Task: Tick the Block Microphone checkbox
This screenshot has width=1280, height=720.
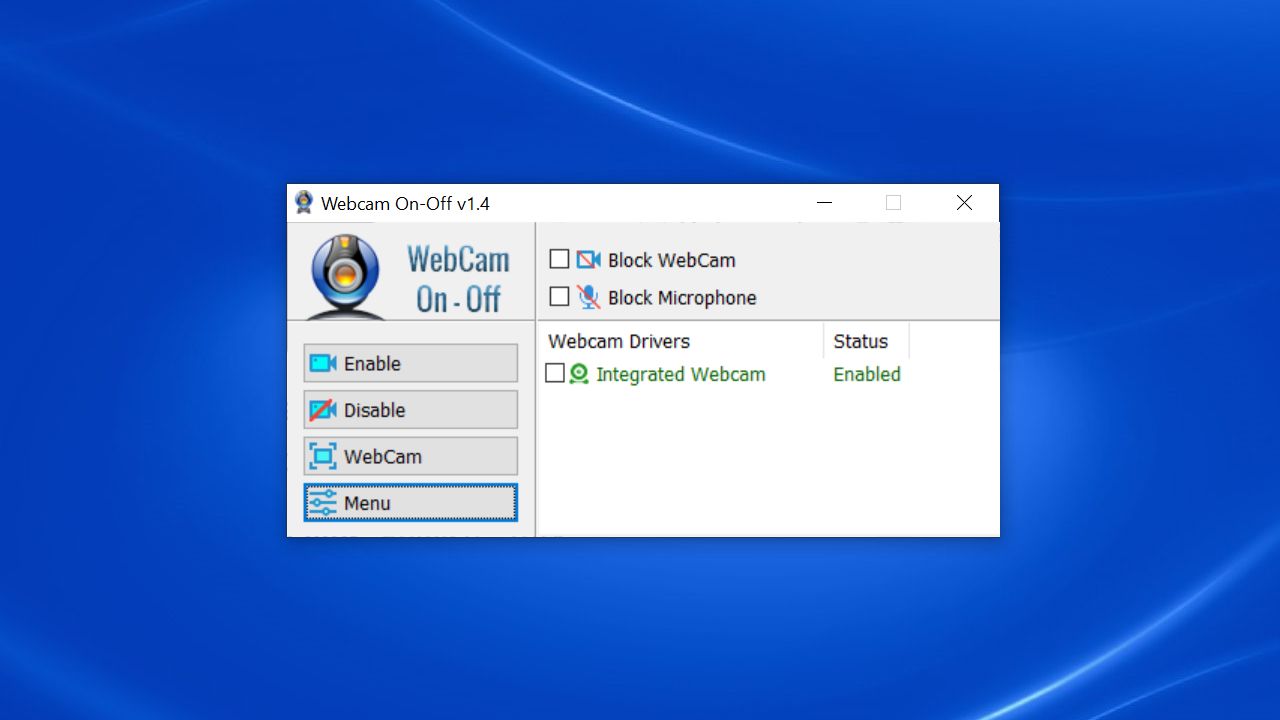Action: tap(559, 297)
